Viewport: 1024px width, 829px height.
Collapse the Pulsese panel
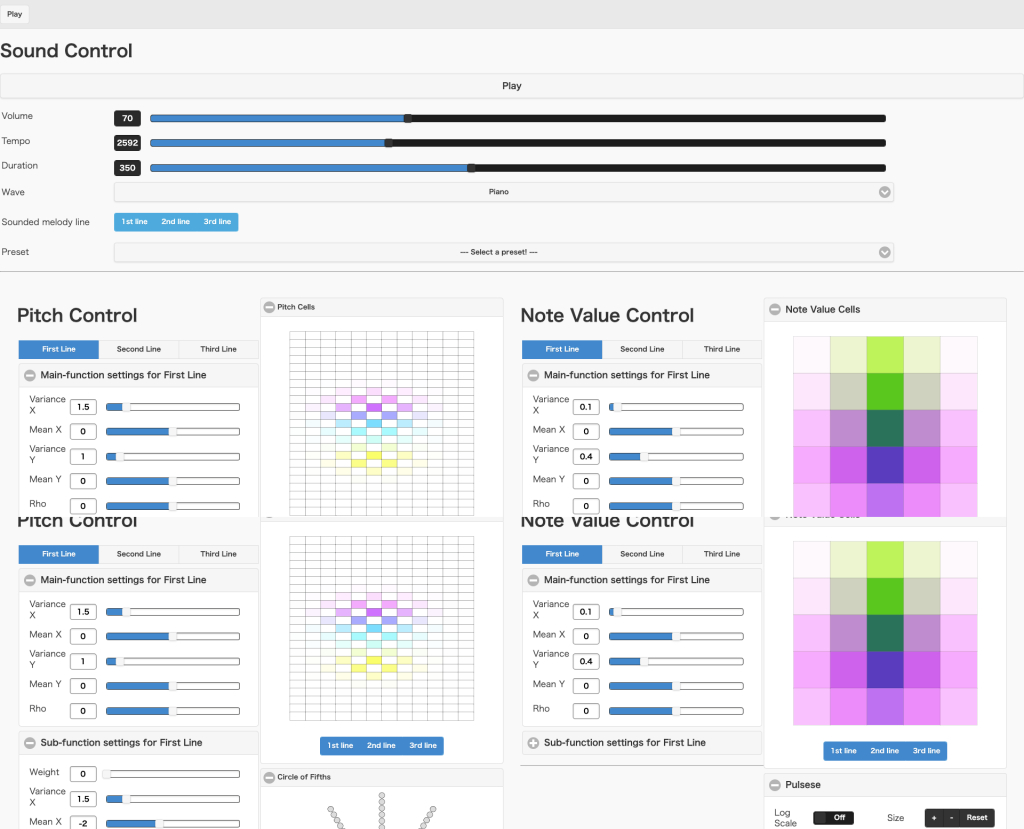click(x=775, y=785)
